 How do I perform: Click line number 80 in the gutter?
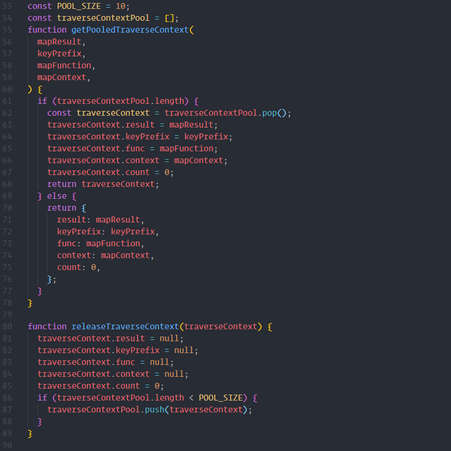point(7,326)
